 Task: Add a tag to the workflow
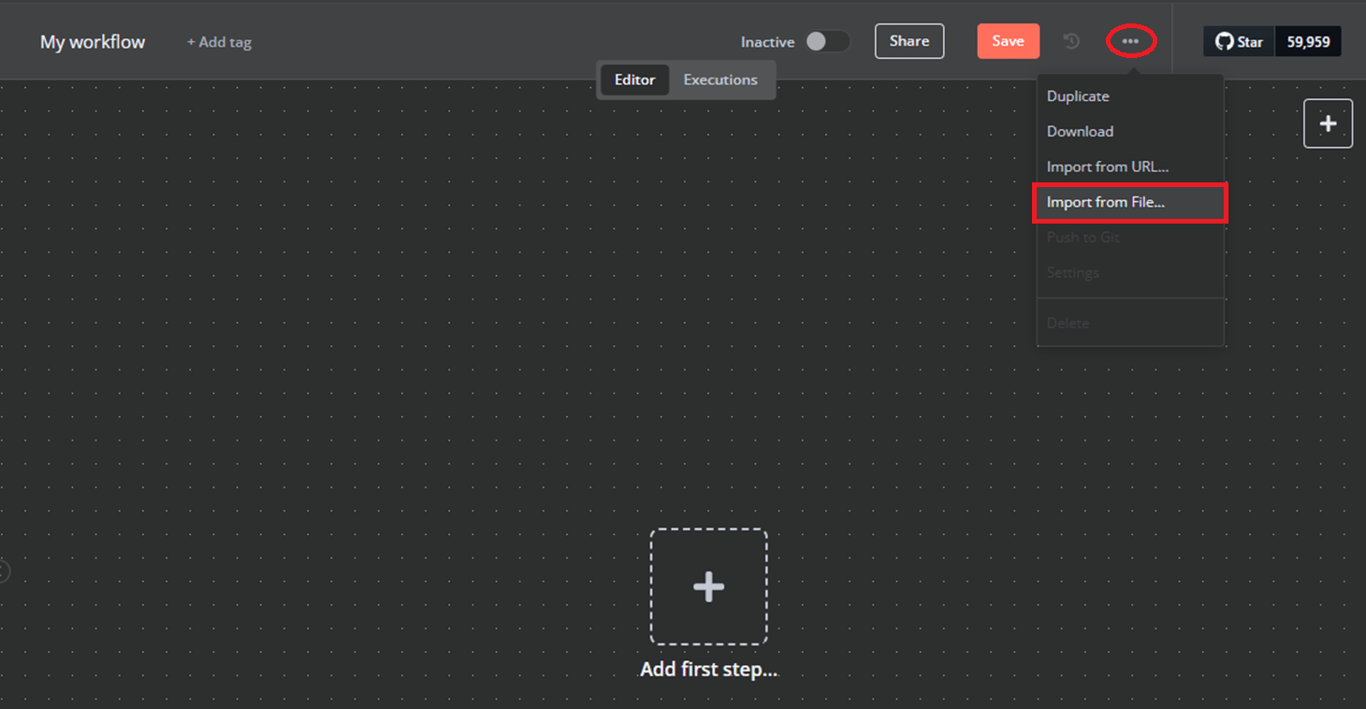point(218,42)
